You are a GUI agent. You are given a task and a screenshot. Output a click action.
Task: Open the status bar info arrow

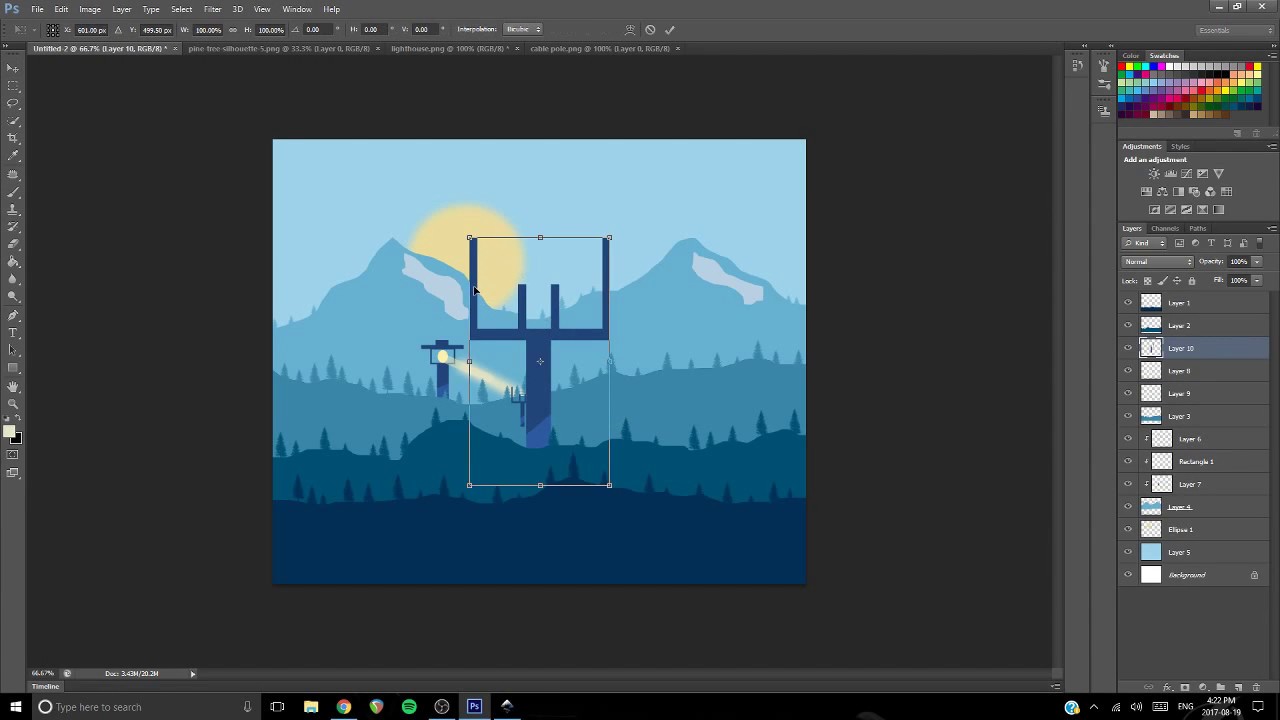click(193, 674)
